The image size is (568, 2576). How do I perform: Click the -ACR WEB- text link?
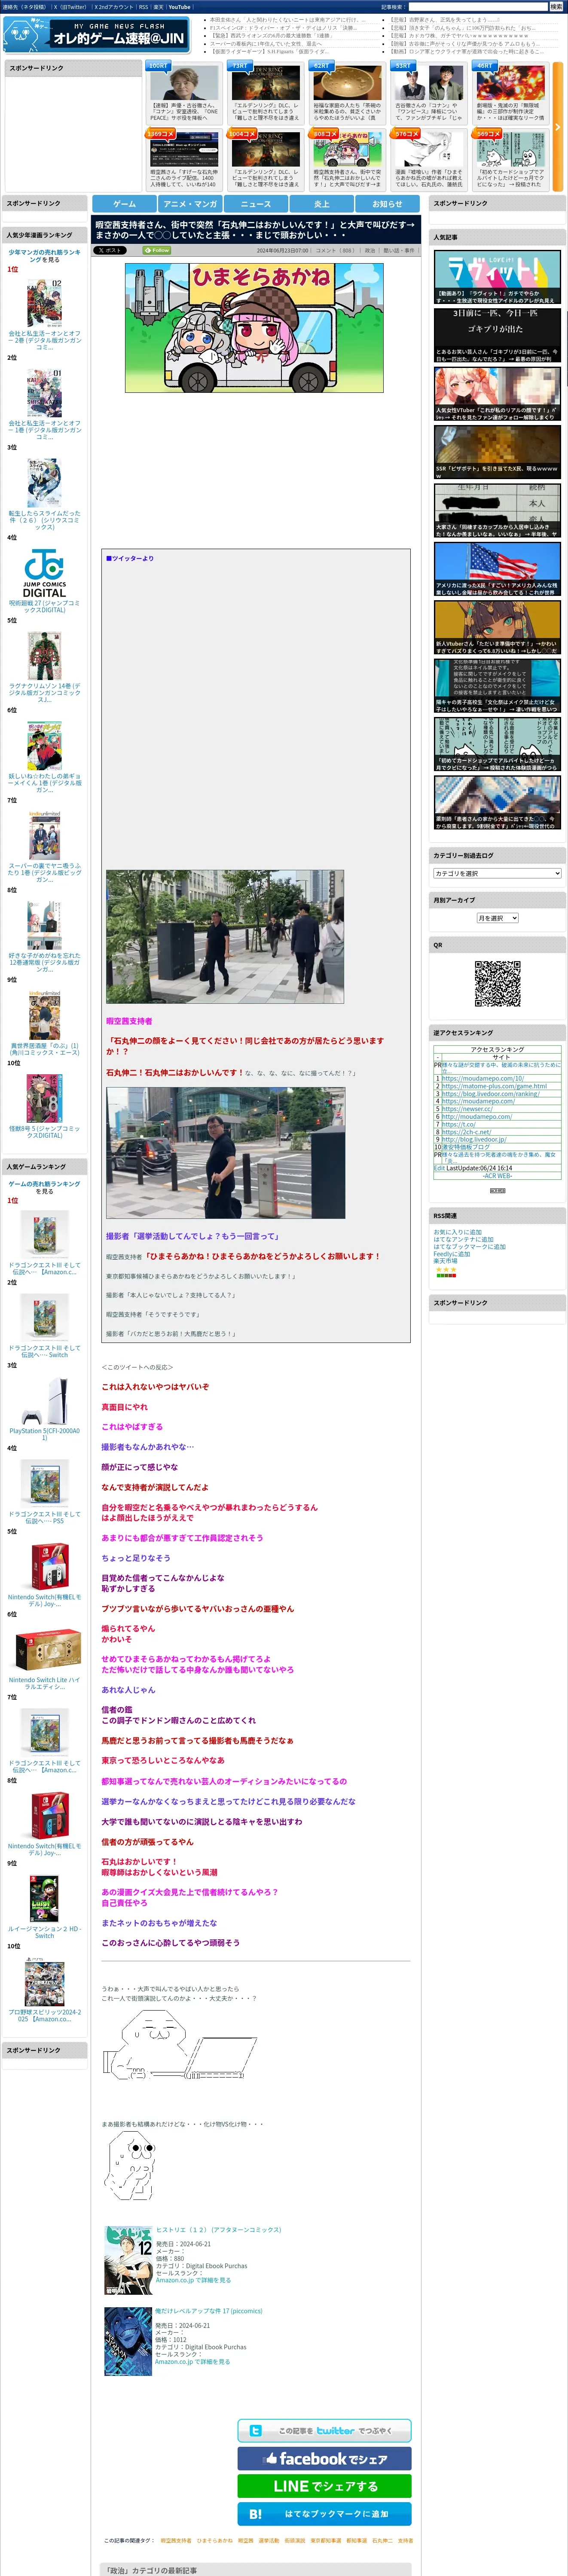click(x=497, y=1176)
